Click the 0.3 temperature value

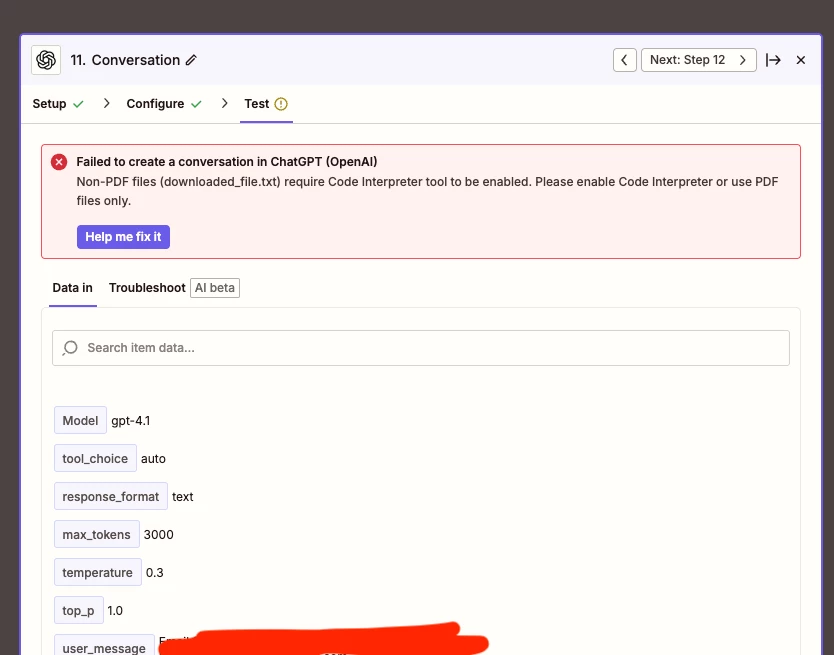click(x=155, y=573)
